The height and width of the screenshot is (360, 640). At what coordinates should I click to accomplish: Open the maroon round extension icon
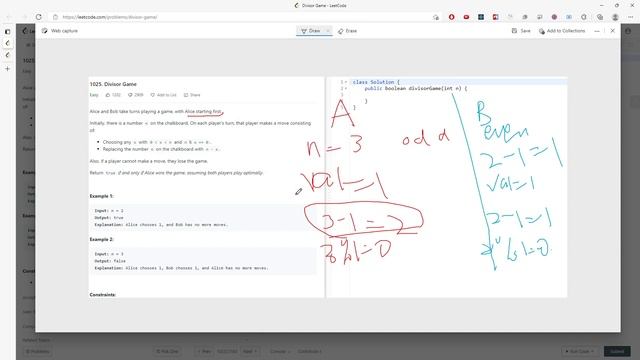554,17
